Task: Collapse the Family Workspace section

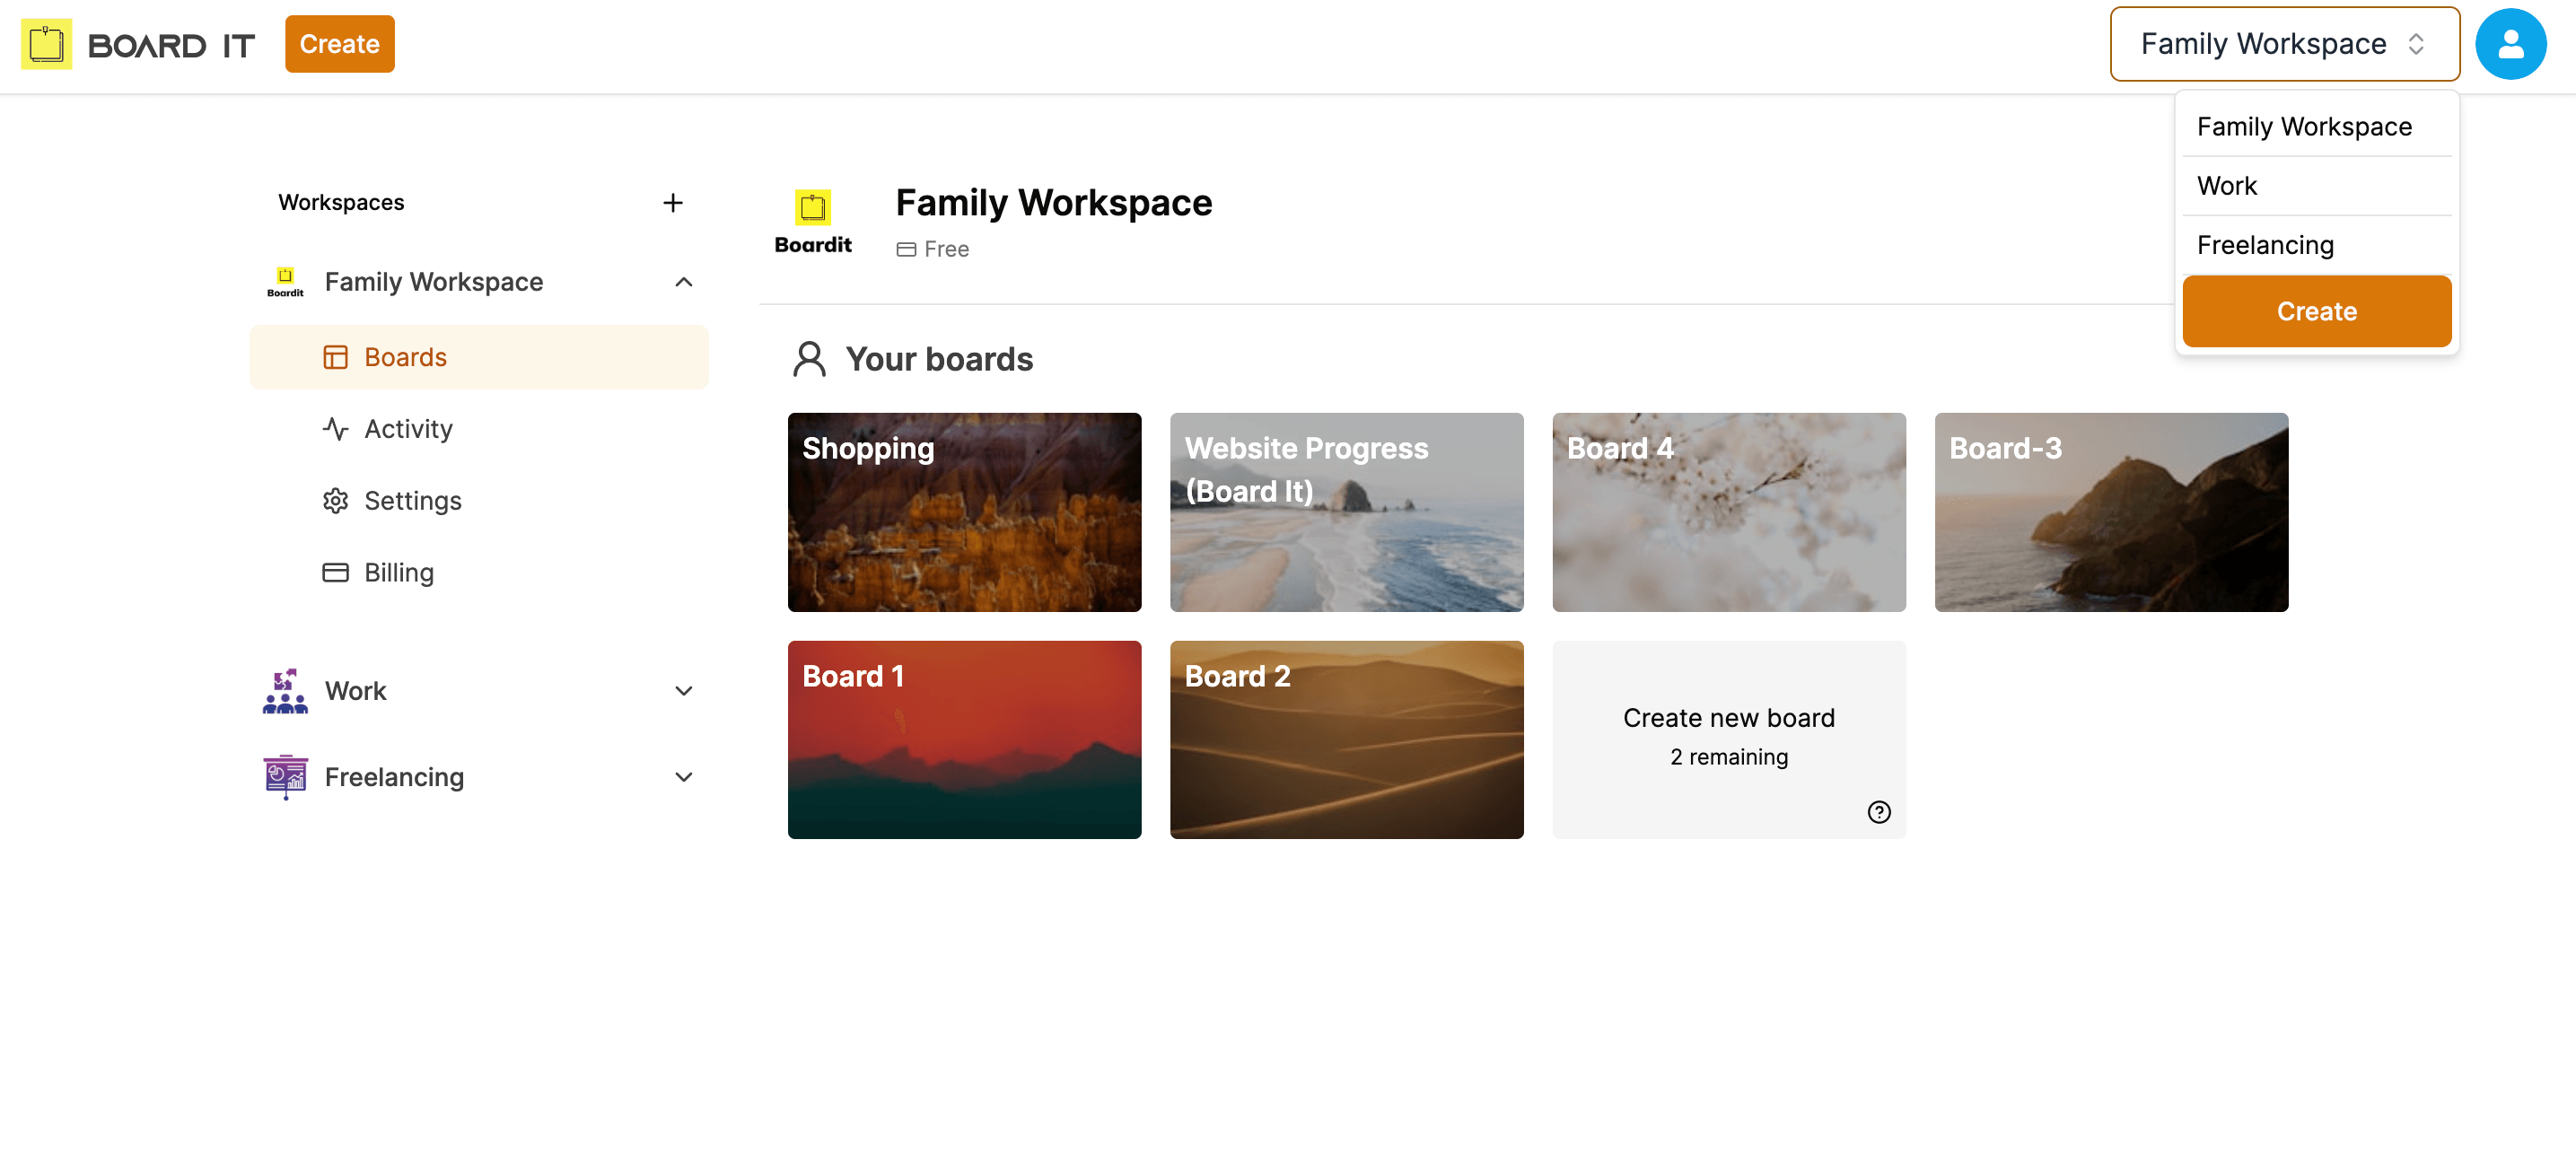Action: click(684, 282)
